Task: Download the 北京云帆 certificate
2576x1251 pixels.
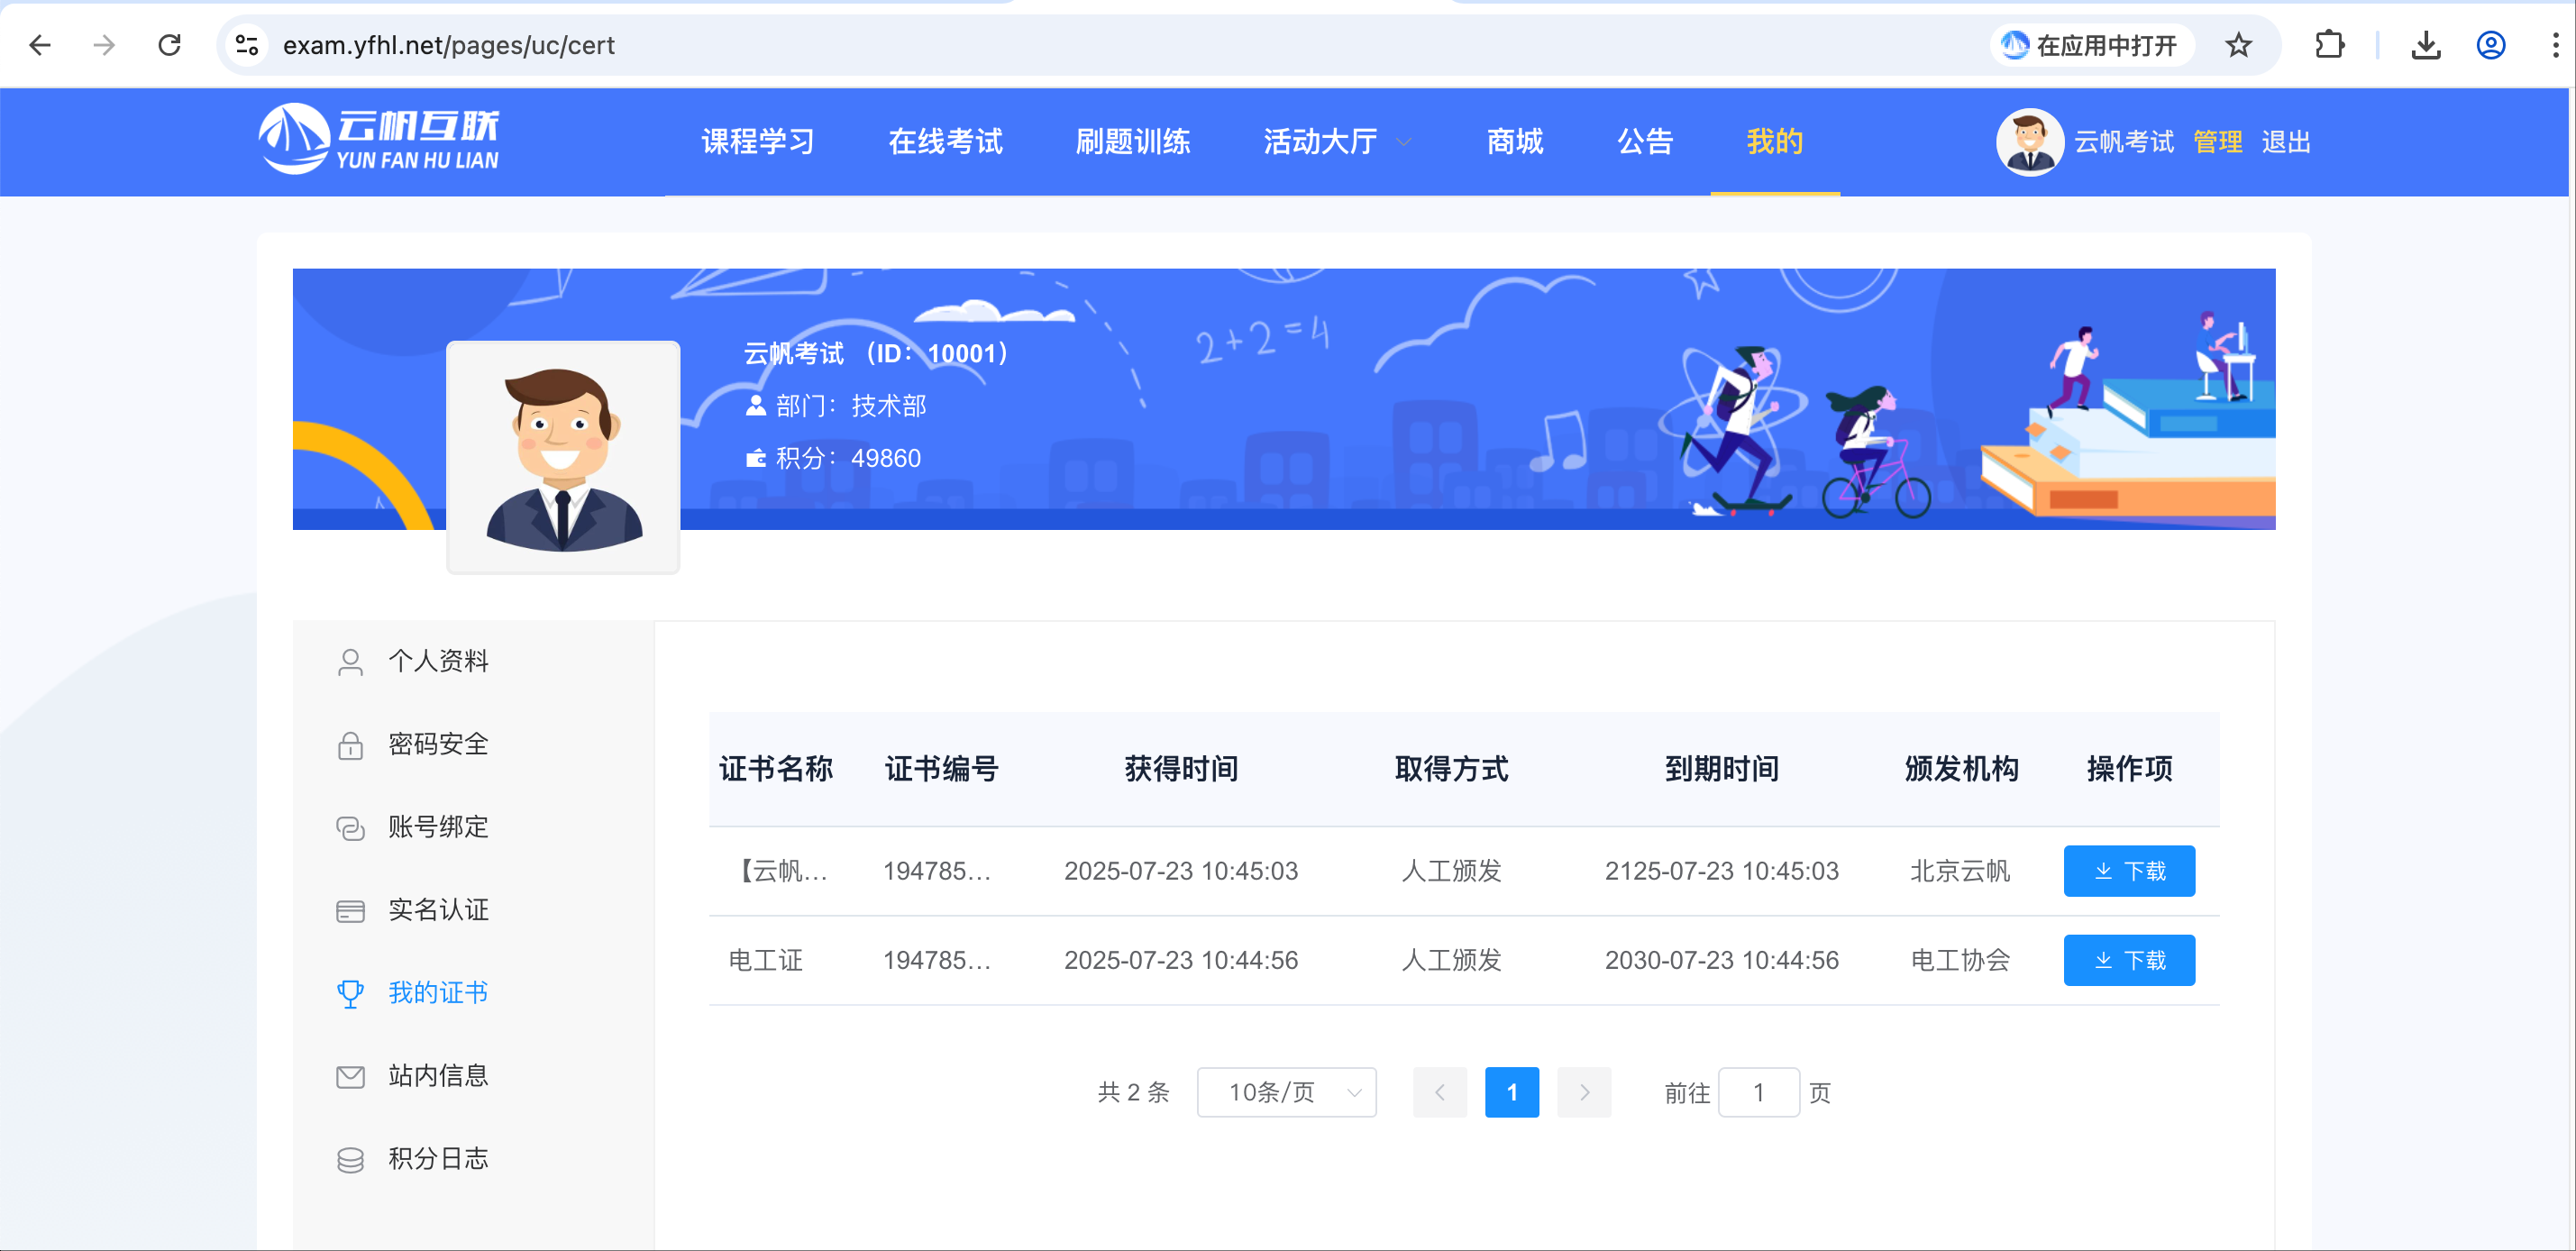Action: click(x=2129, y=871)
